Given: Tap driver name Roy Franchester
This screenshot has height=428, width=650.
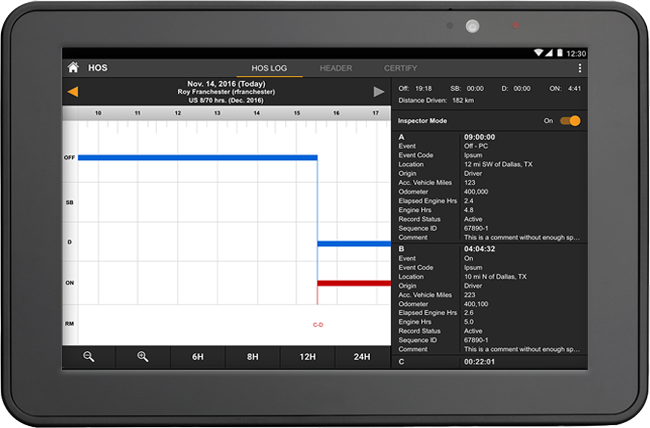Looking at the screenshot, I should pos(226,92).
